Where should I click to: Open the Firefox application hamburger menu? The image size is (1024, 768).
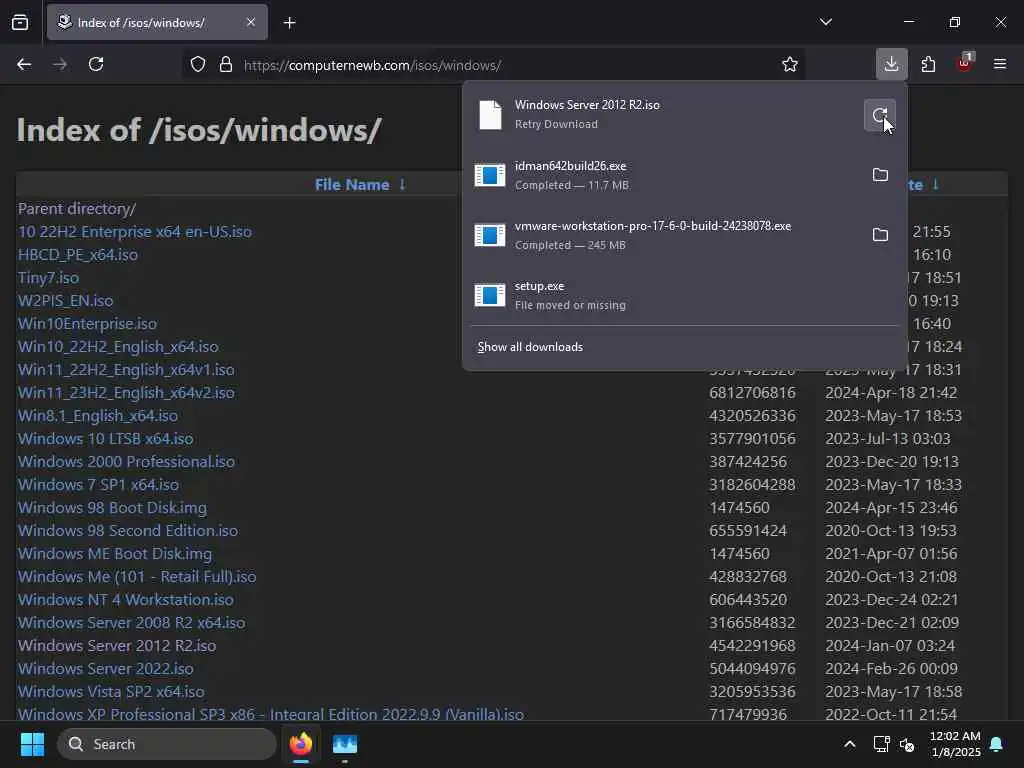click(1000, 64)
